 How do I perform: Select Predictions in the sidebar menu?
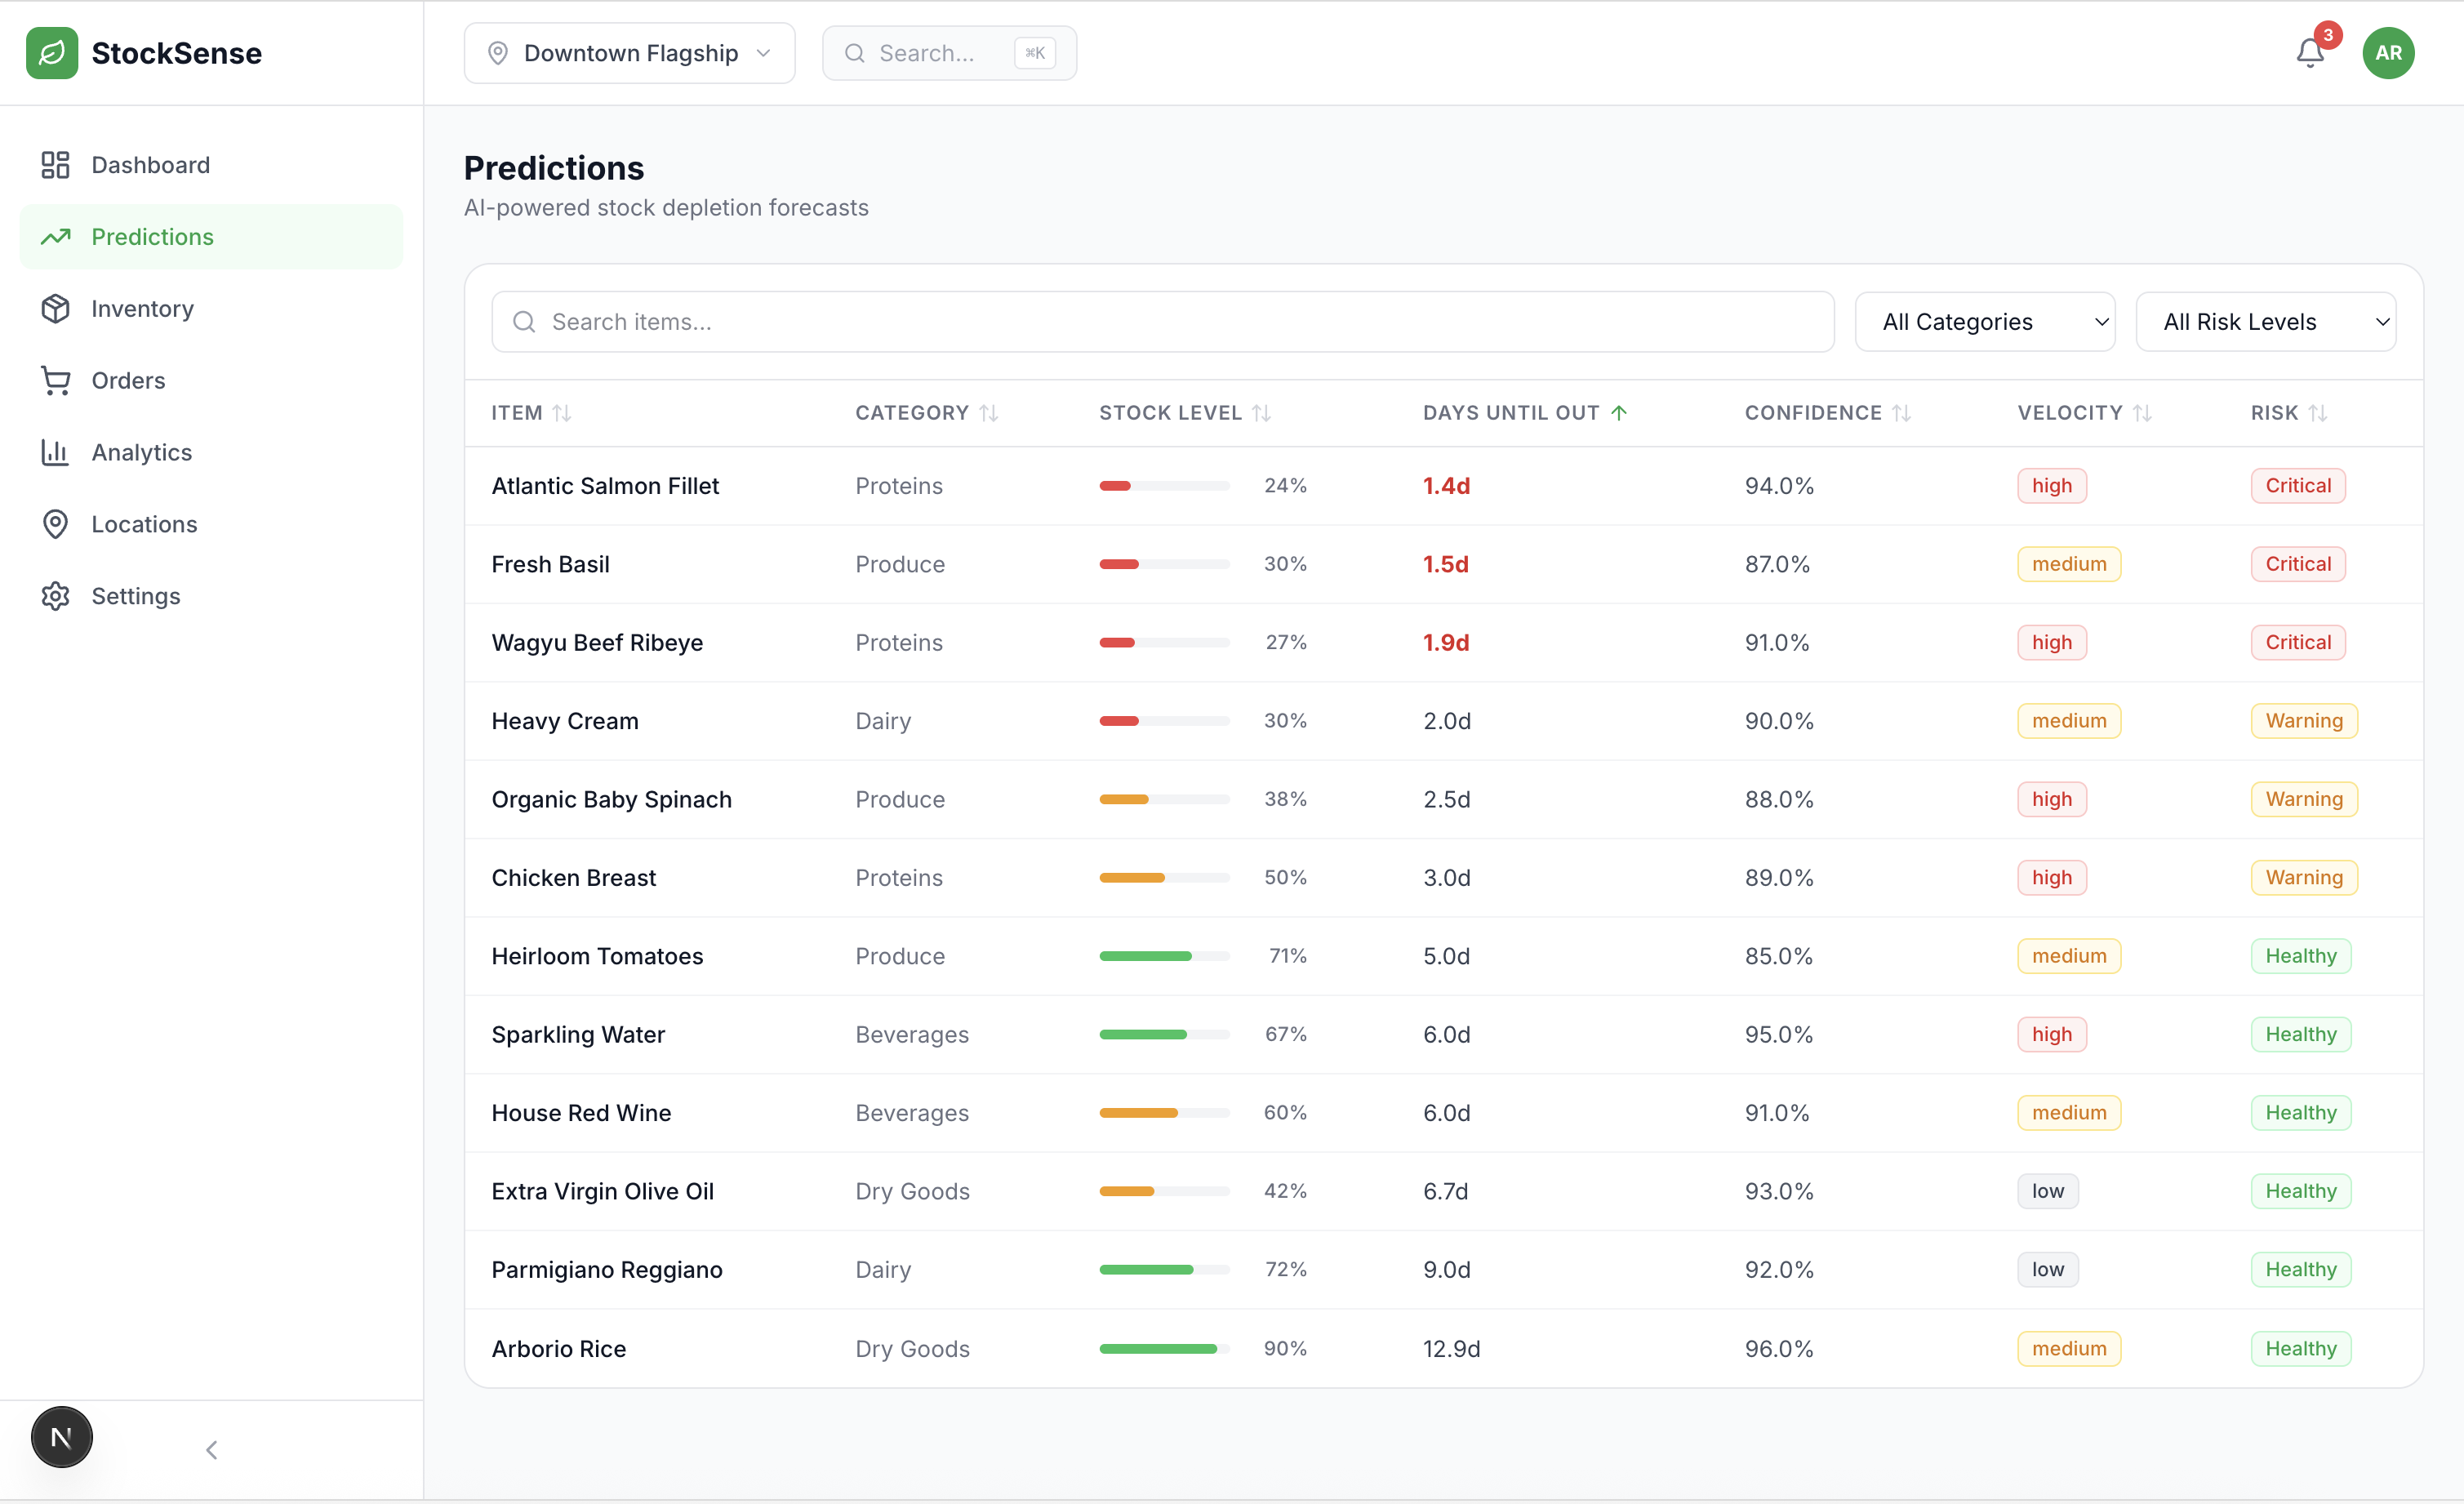coord(152,237)
